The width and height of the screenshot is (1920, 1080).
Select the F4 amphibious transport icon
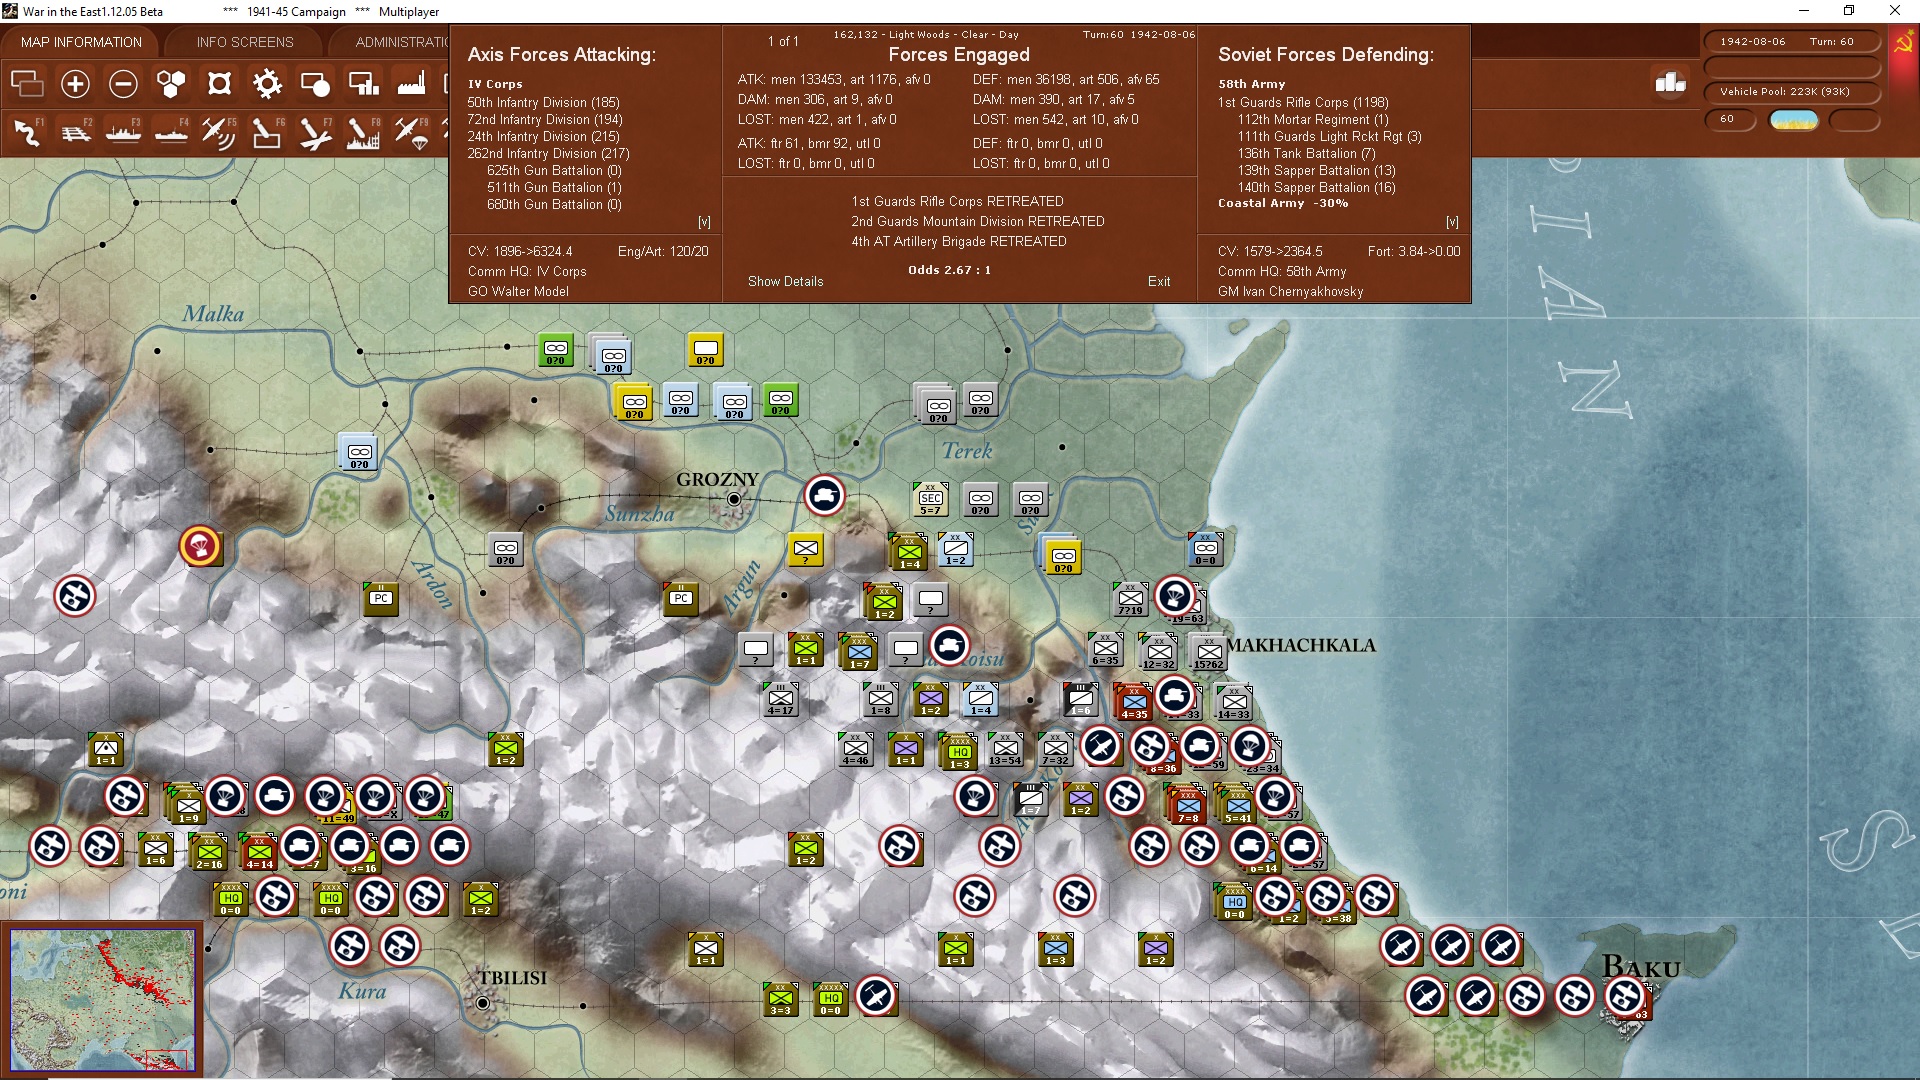[171, 132]
